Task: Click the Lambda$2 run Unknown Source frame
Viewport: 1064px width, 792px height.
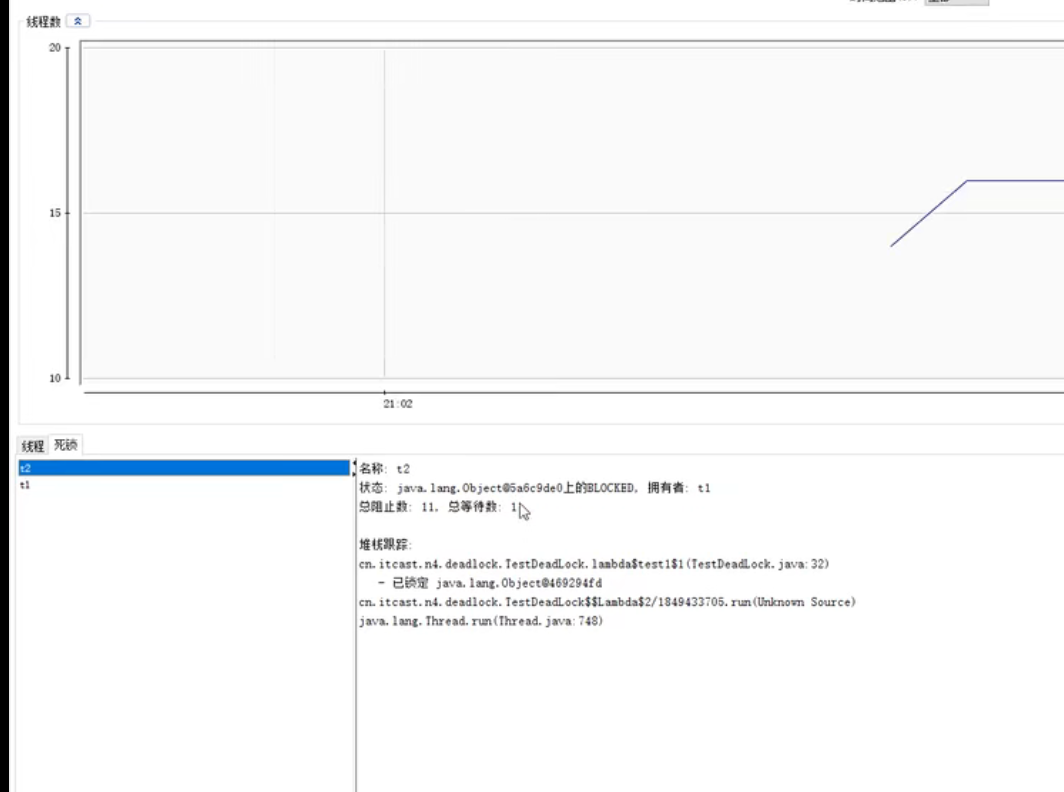Action: click(x=607, y=601)
